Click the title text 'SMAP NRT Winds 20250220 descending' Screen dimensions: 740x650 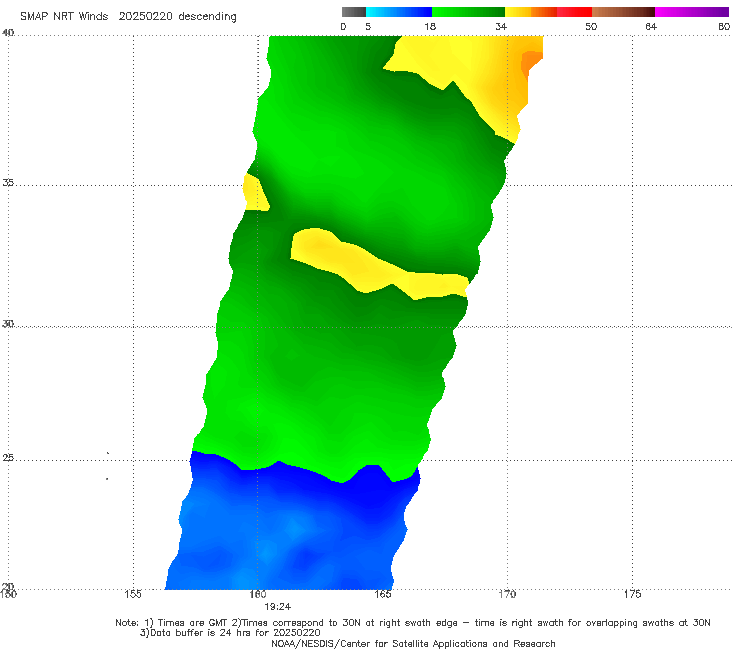pos(128,17)
